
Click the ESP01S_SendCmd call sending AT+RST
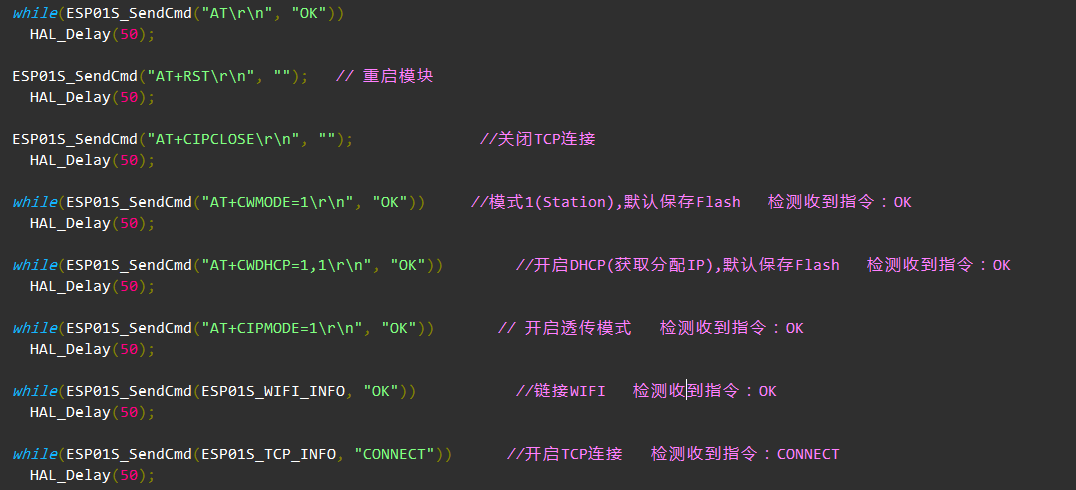(75, 76)
